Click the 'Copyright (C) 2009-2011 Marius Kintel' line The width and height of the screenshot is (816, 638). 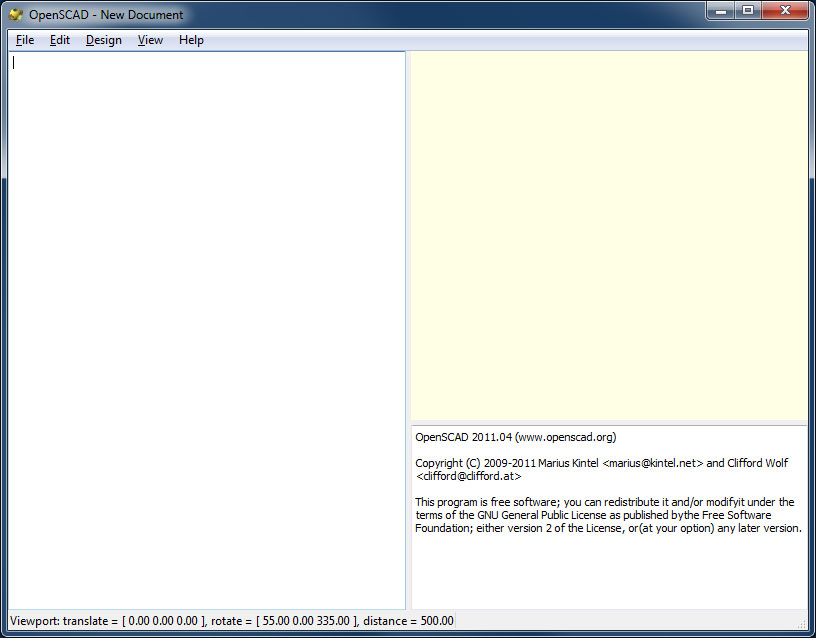[x=602, y=463]
